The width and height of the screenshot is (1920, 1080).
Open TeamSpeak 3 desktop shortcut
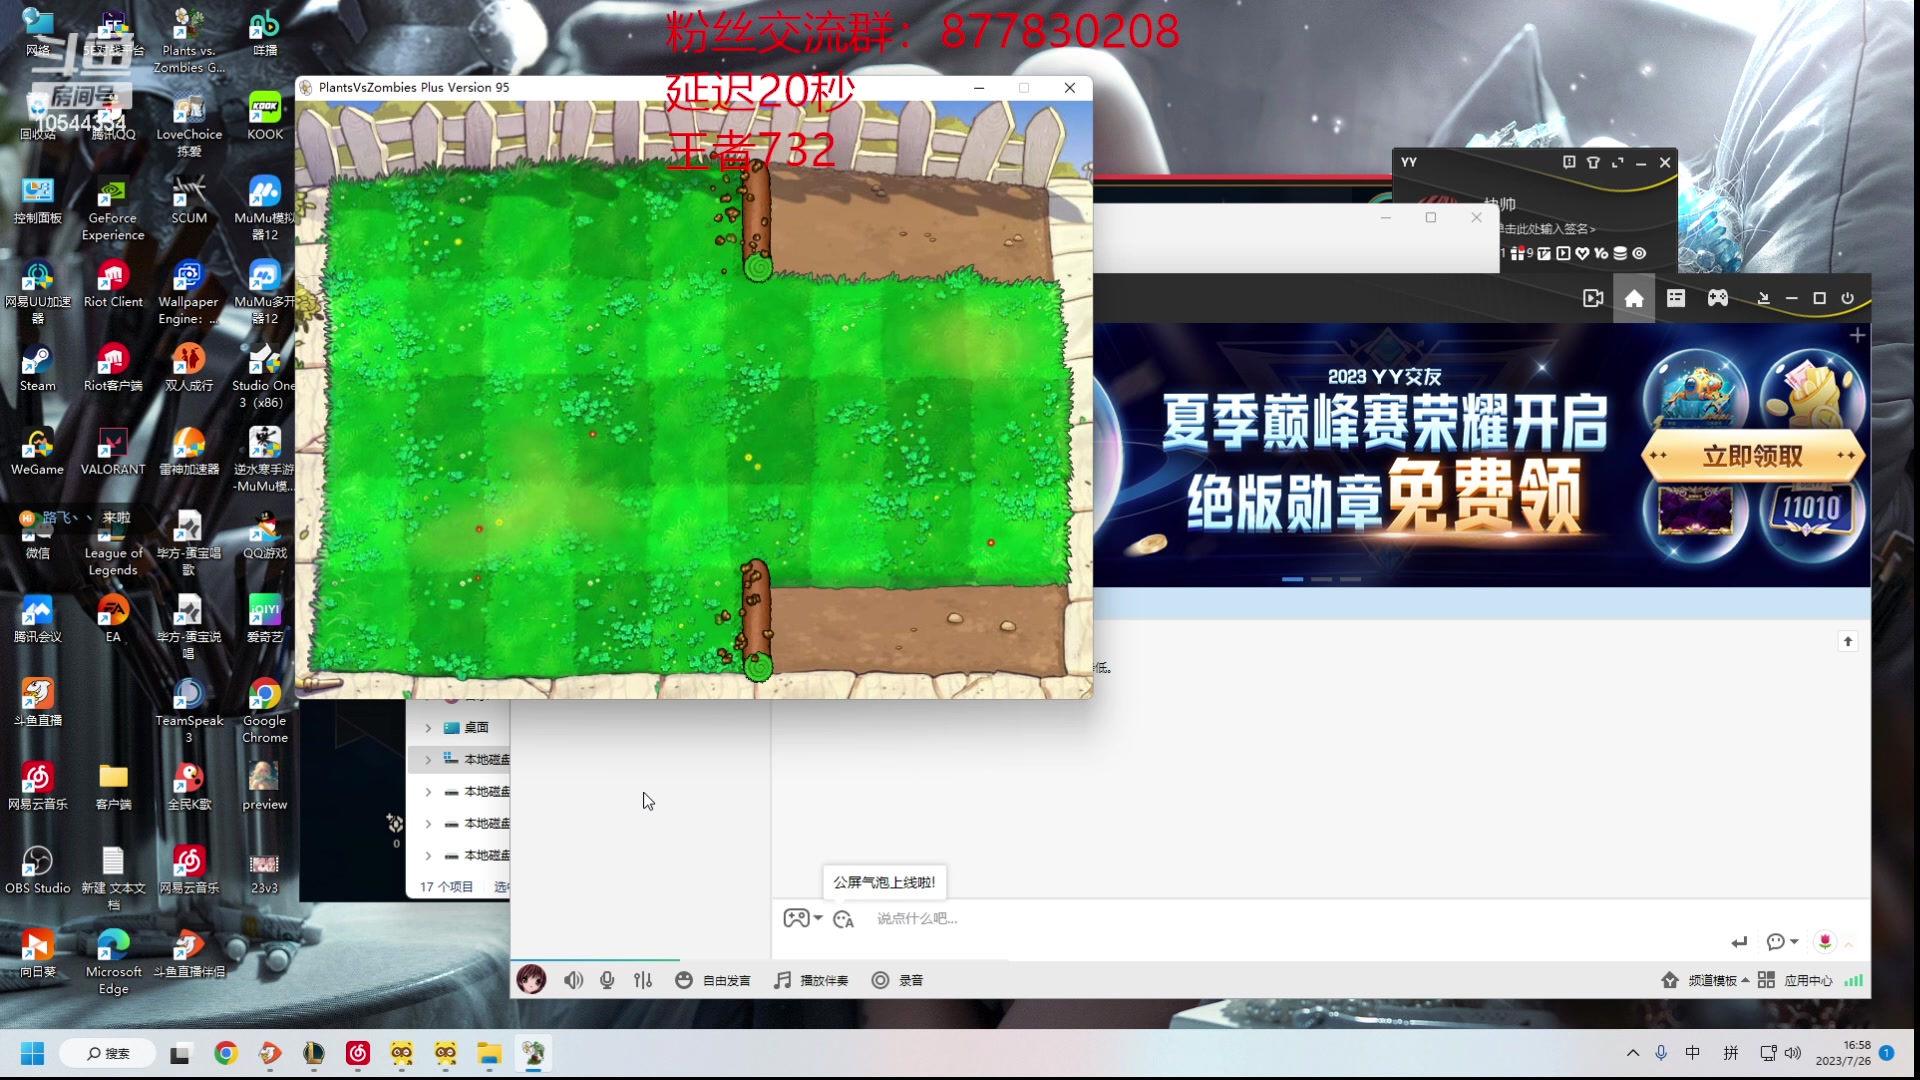[x=189, y=711]
